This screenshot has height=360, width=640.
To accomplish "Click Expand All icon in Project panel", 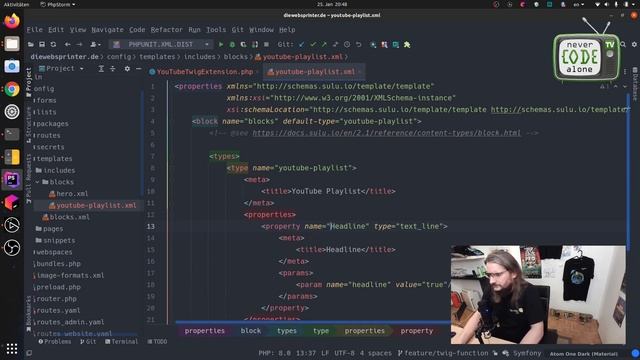I will 101,69.
